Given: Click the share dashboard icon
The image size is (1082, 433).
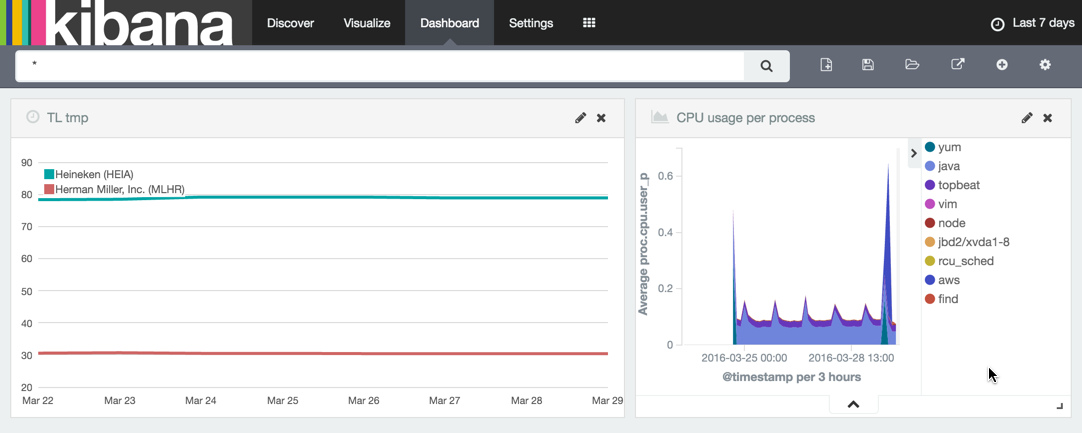Looking at the screenshot, I should click(957, 65).
